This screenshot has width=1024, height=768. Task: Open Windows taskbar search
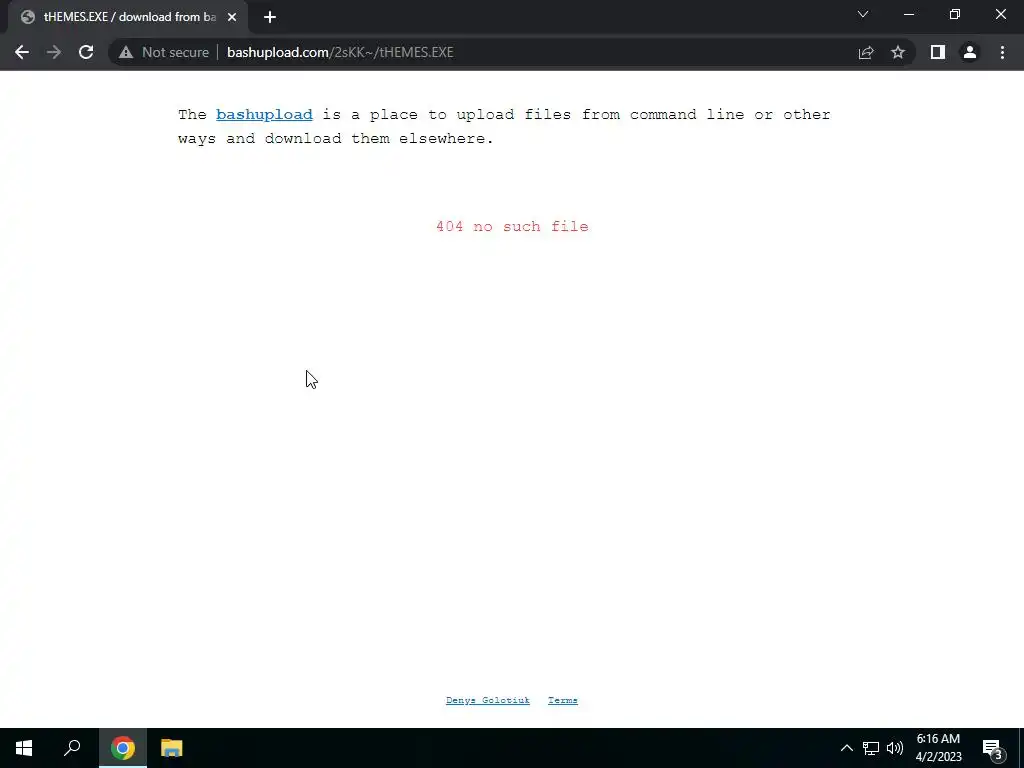coord(72,748)
